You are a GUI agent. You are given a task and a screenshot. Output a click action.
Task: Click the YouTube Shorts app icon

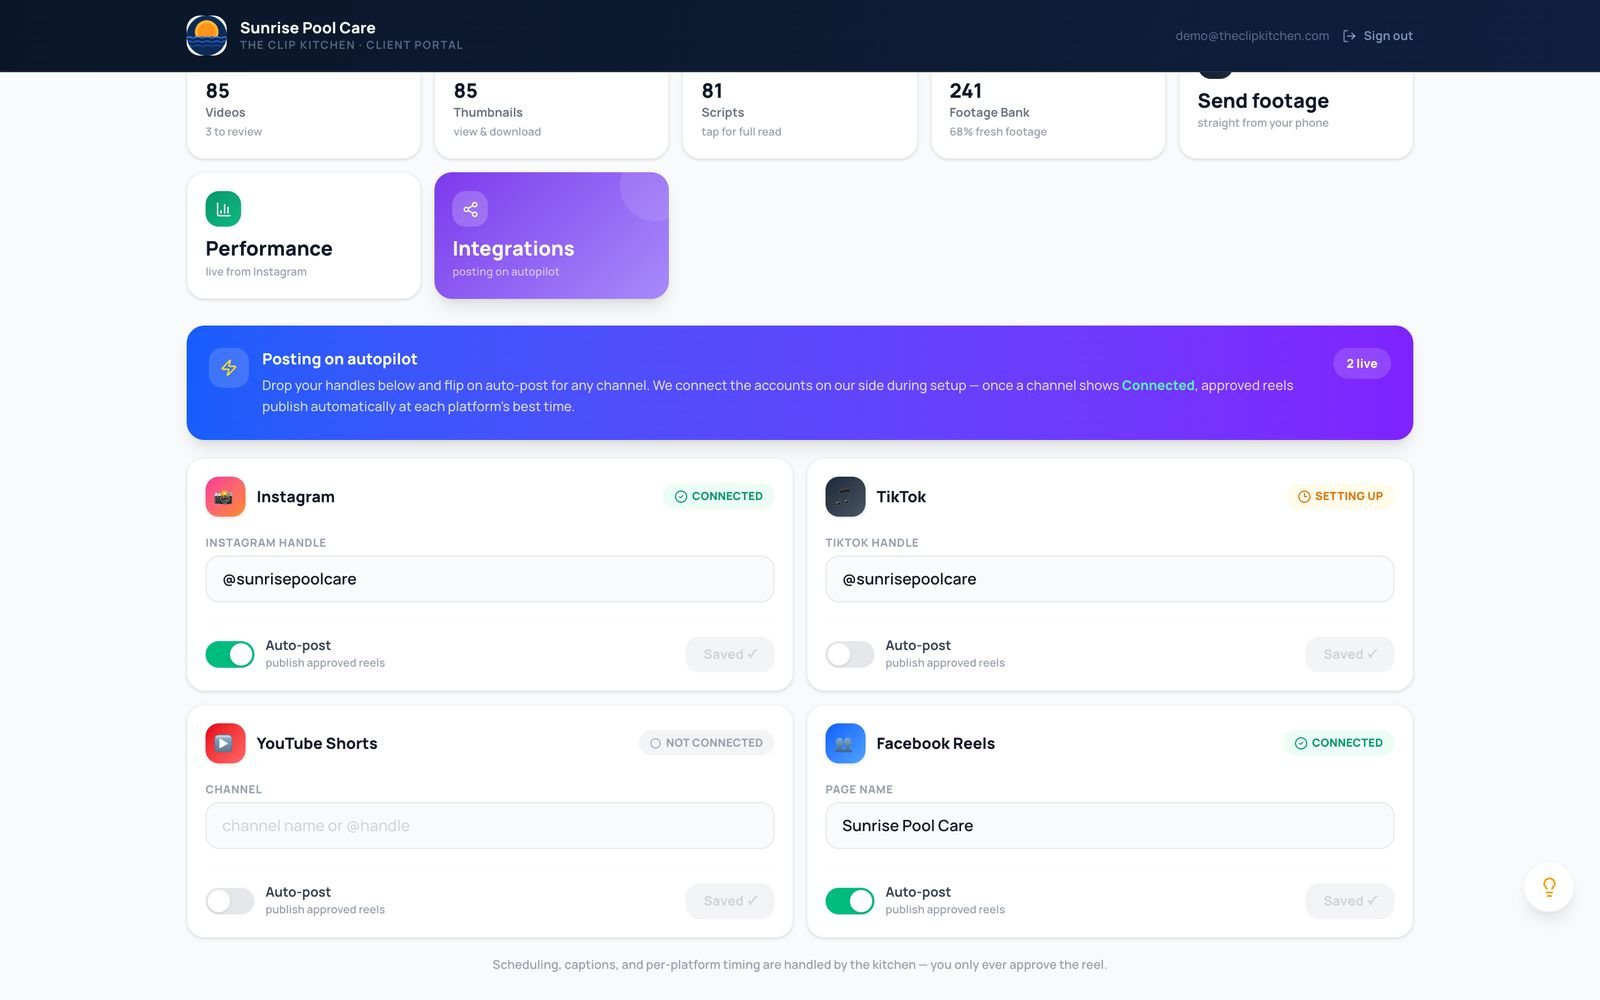tap(225, 744)
